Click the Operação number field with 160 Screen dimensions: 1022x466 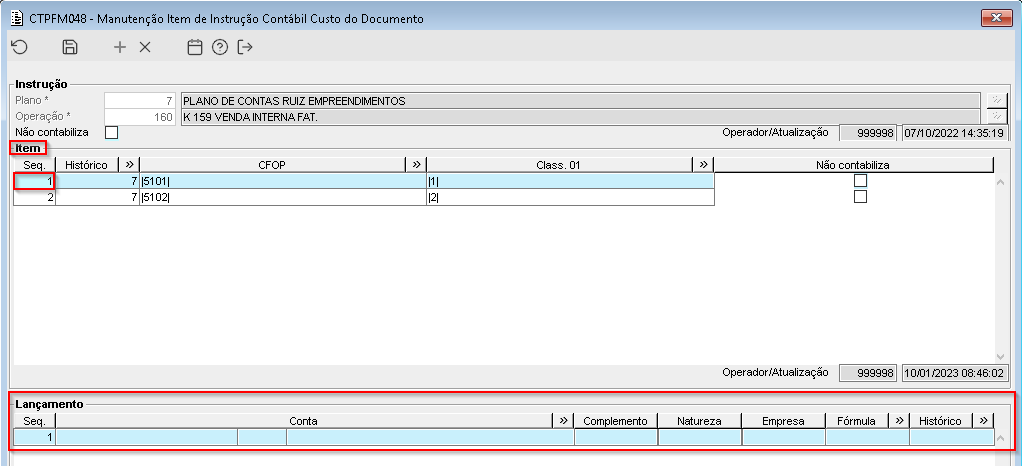pyautogui.click(x=140, y=117)
